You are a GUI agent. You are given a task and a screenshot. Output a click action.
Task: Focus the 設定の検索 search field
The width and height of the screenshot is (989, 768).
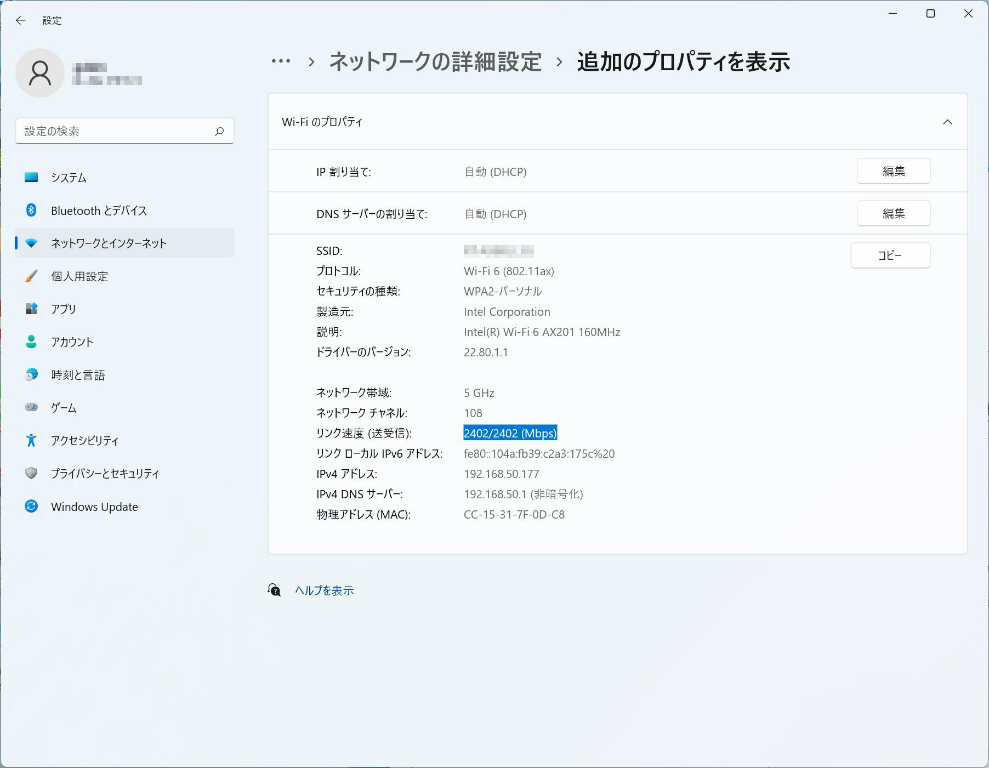(x=115, y=131)
